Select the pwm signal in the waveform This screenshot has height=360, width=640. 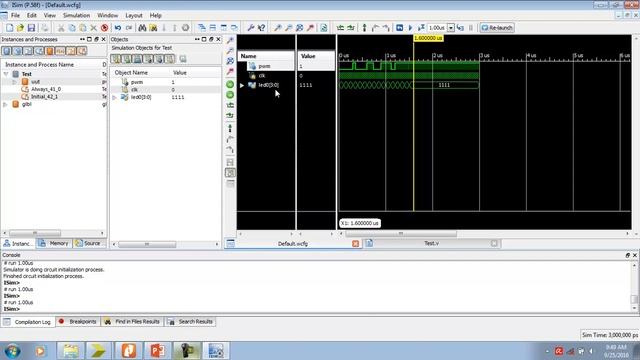(x=264, y=66)
